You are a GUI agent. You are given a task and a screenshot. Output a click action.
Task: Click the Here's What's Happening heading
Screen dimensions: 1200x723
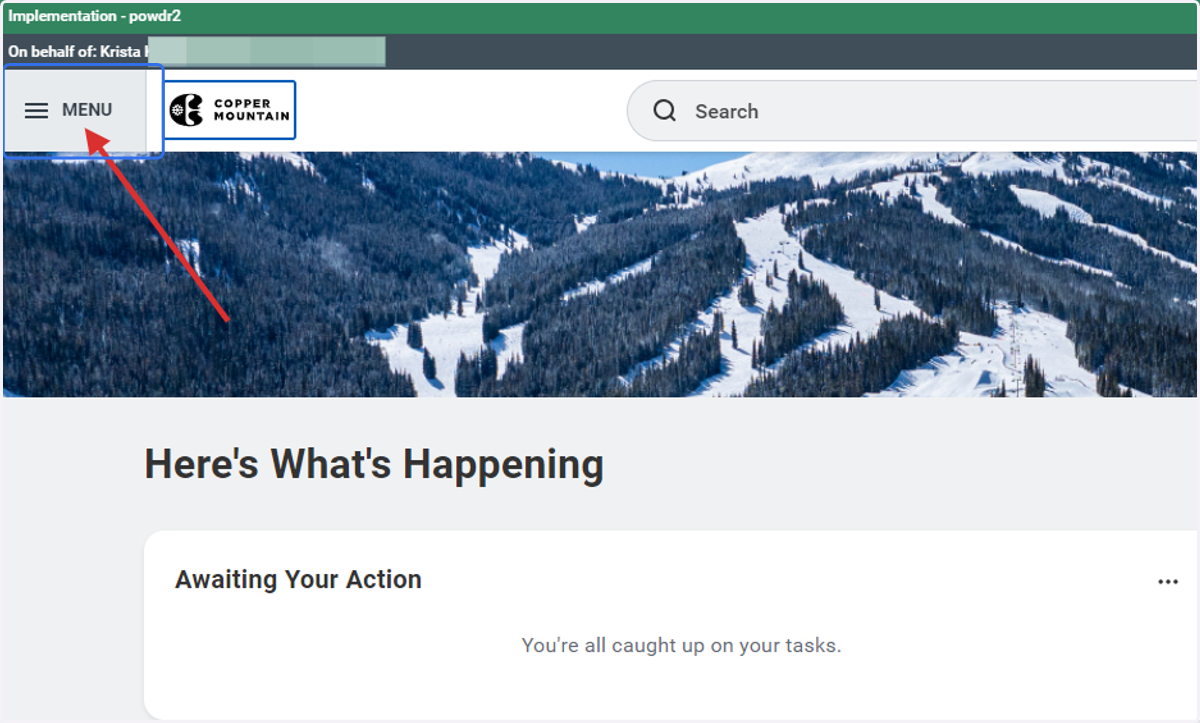pos(374,465)
